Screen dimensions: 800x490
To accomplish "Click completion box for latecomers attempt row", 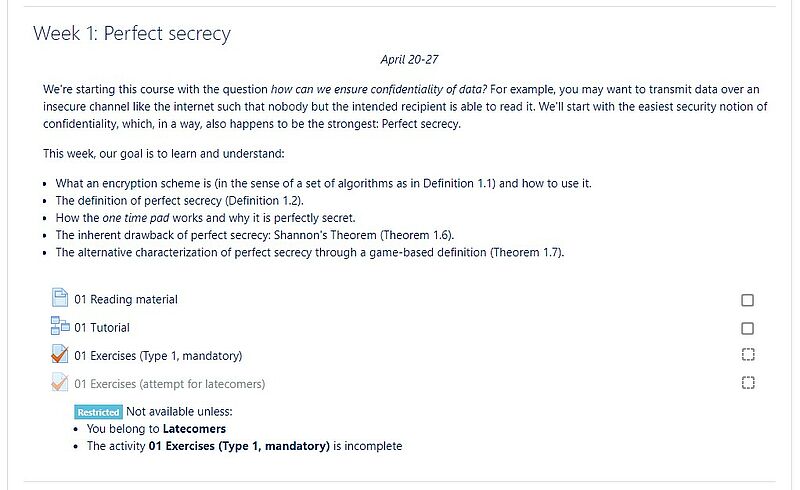I will pyautogui.click(x=748, y=382).
